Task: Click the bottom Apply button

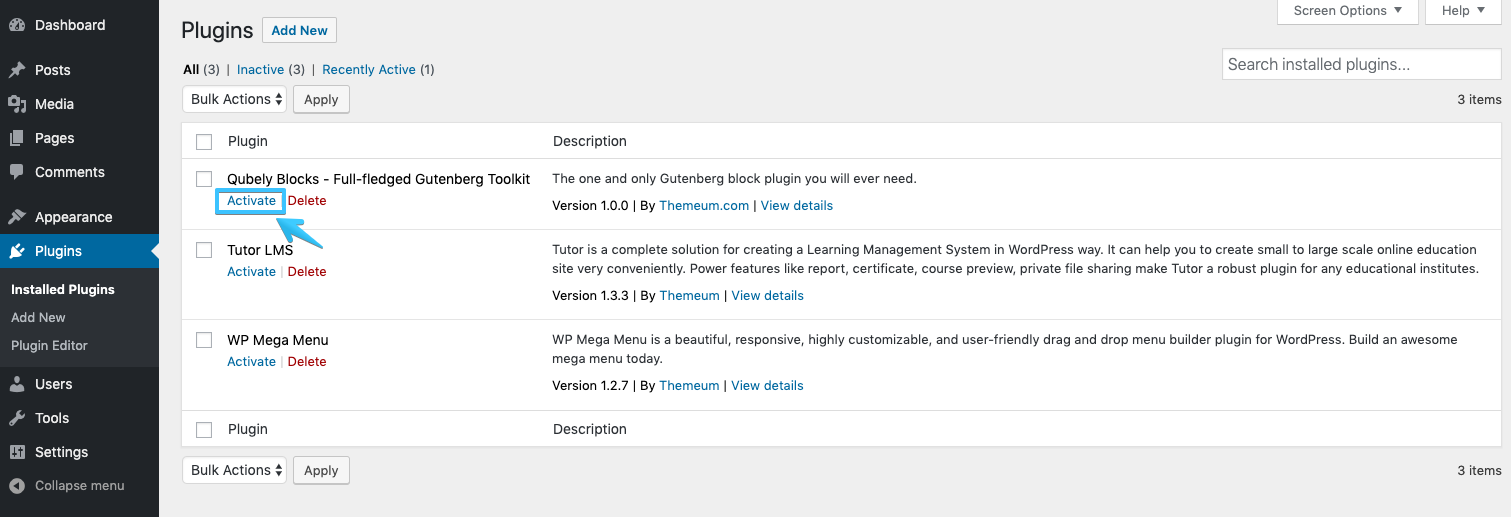Action: pyautogui.click(x=321, y=470)
